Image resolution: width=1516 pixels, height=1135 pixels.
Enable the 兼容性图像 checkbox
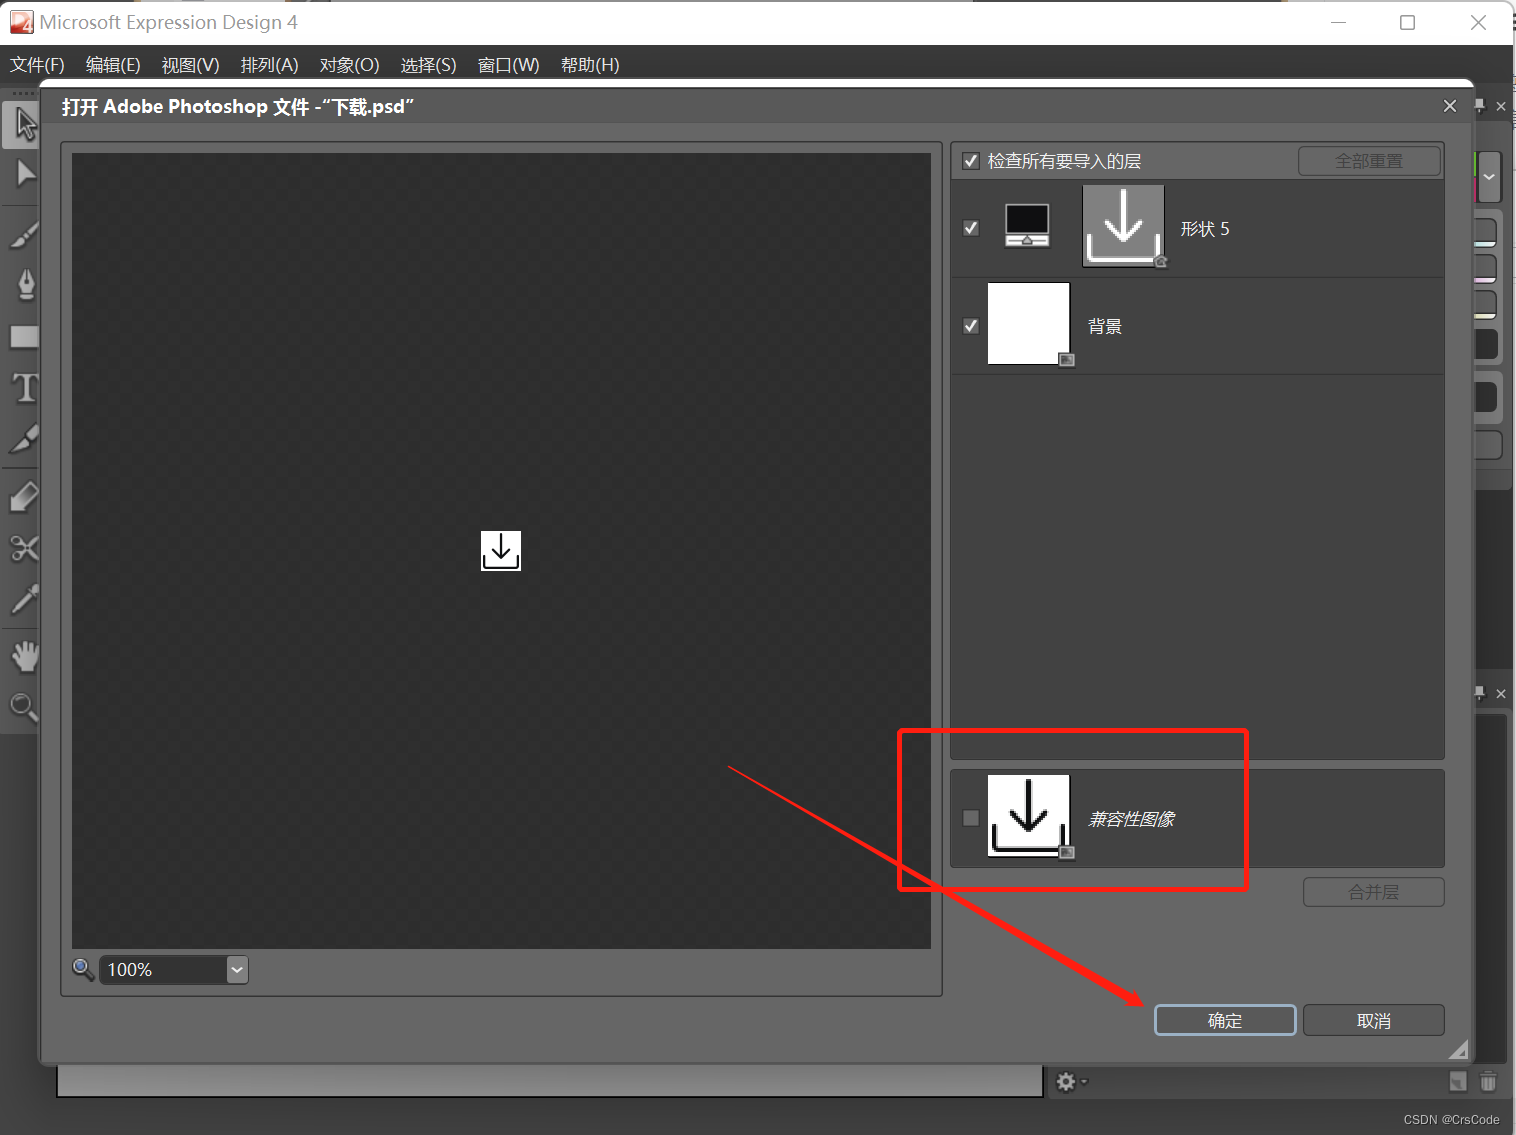point(970,818)
